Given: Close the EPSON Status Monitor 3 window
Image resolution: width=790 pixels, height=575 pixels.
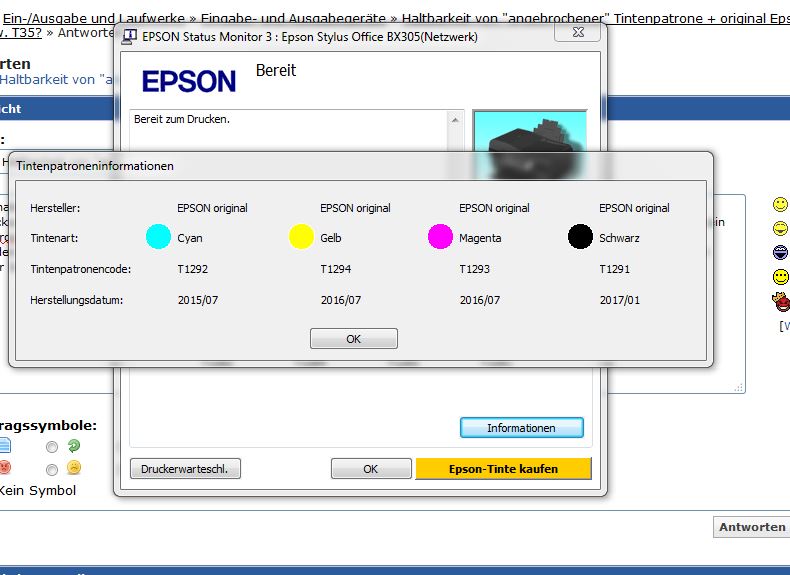Looking at the screenshot, I should [578, 32].
